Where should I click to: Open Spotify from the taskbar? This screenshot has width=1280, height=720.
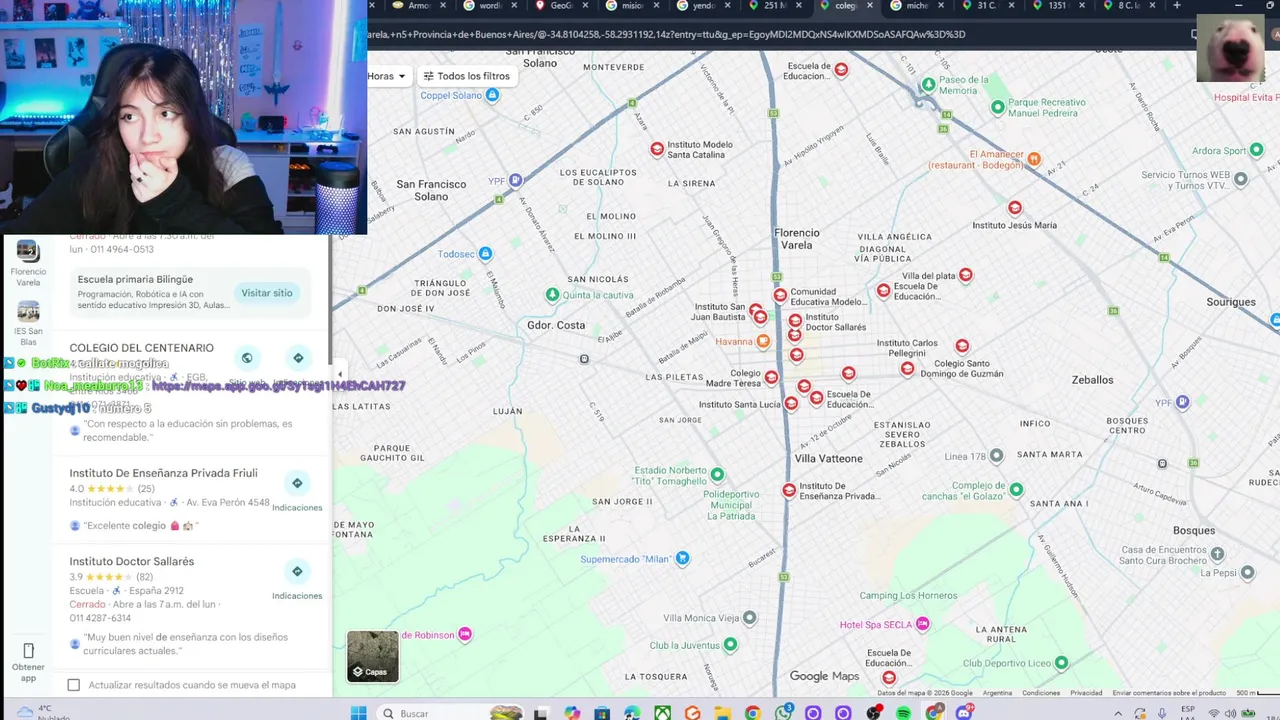903,713
